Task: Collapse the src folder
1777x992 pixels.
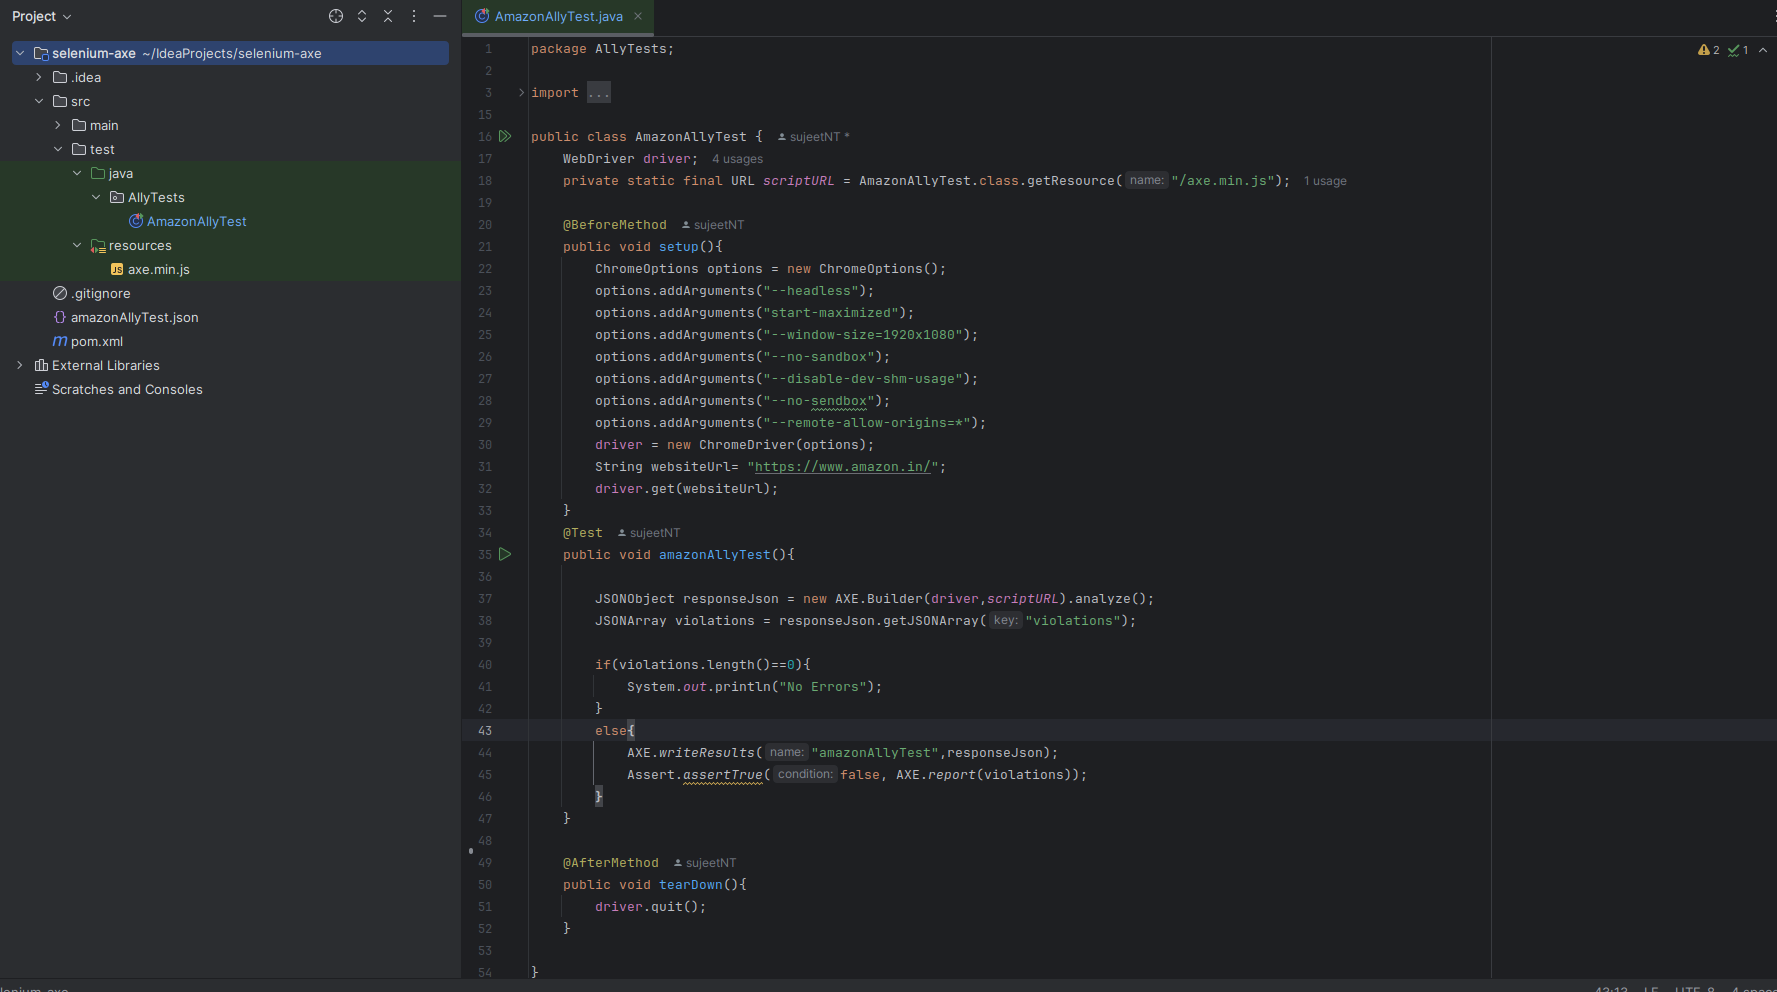Action: coord(39,101)
